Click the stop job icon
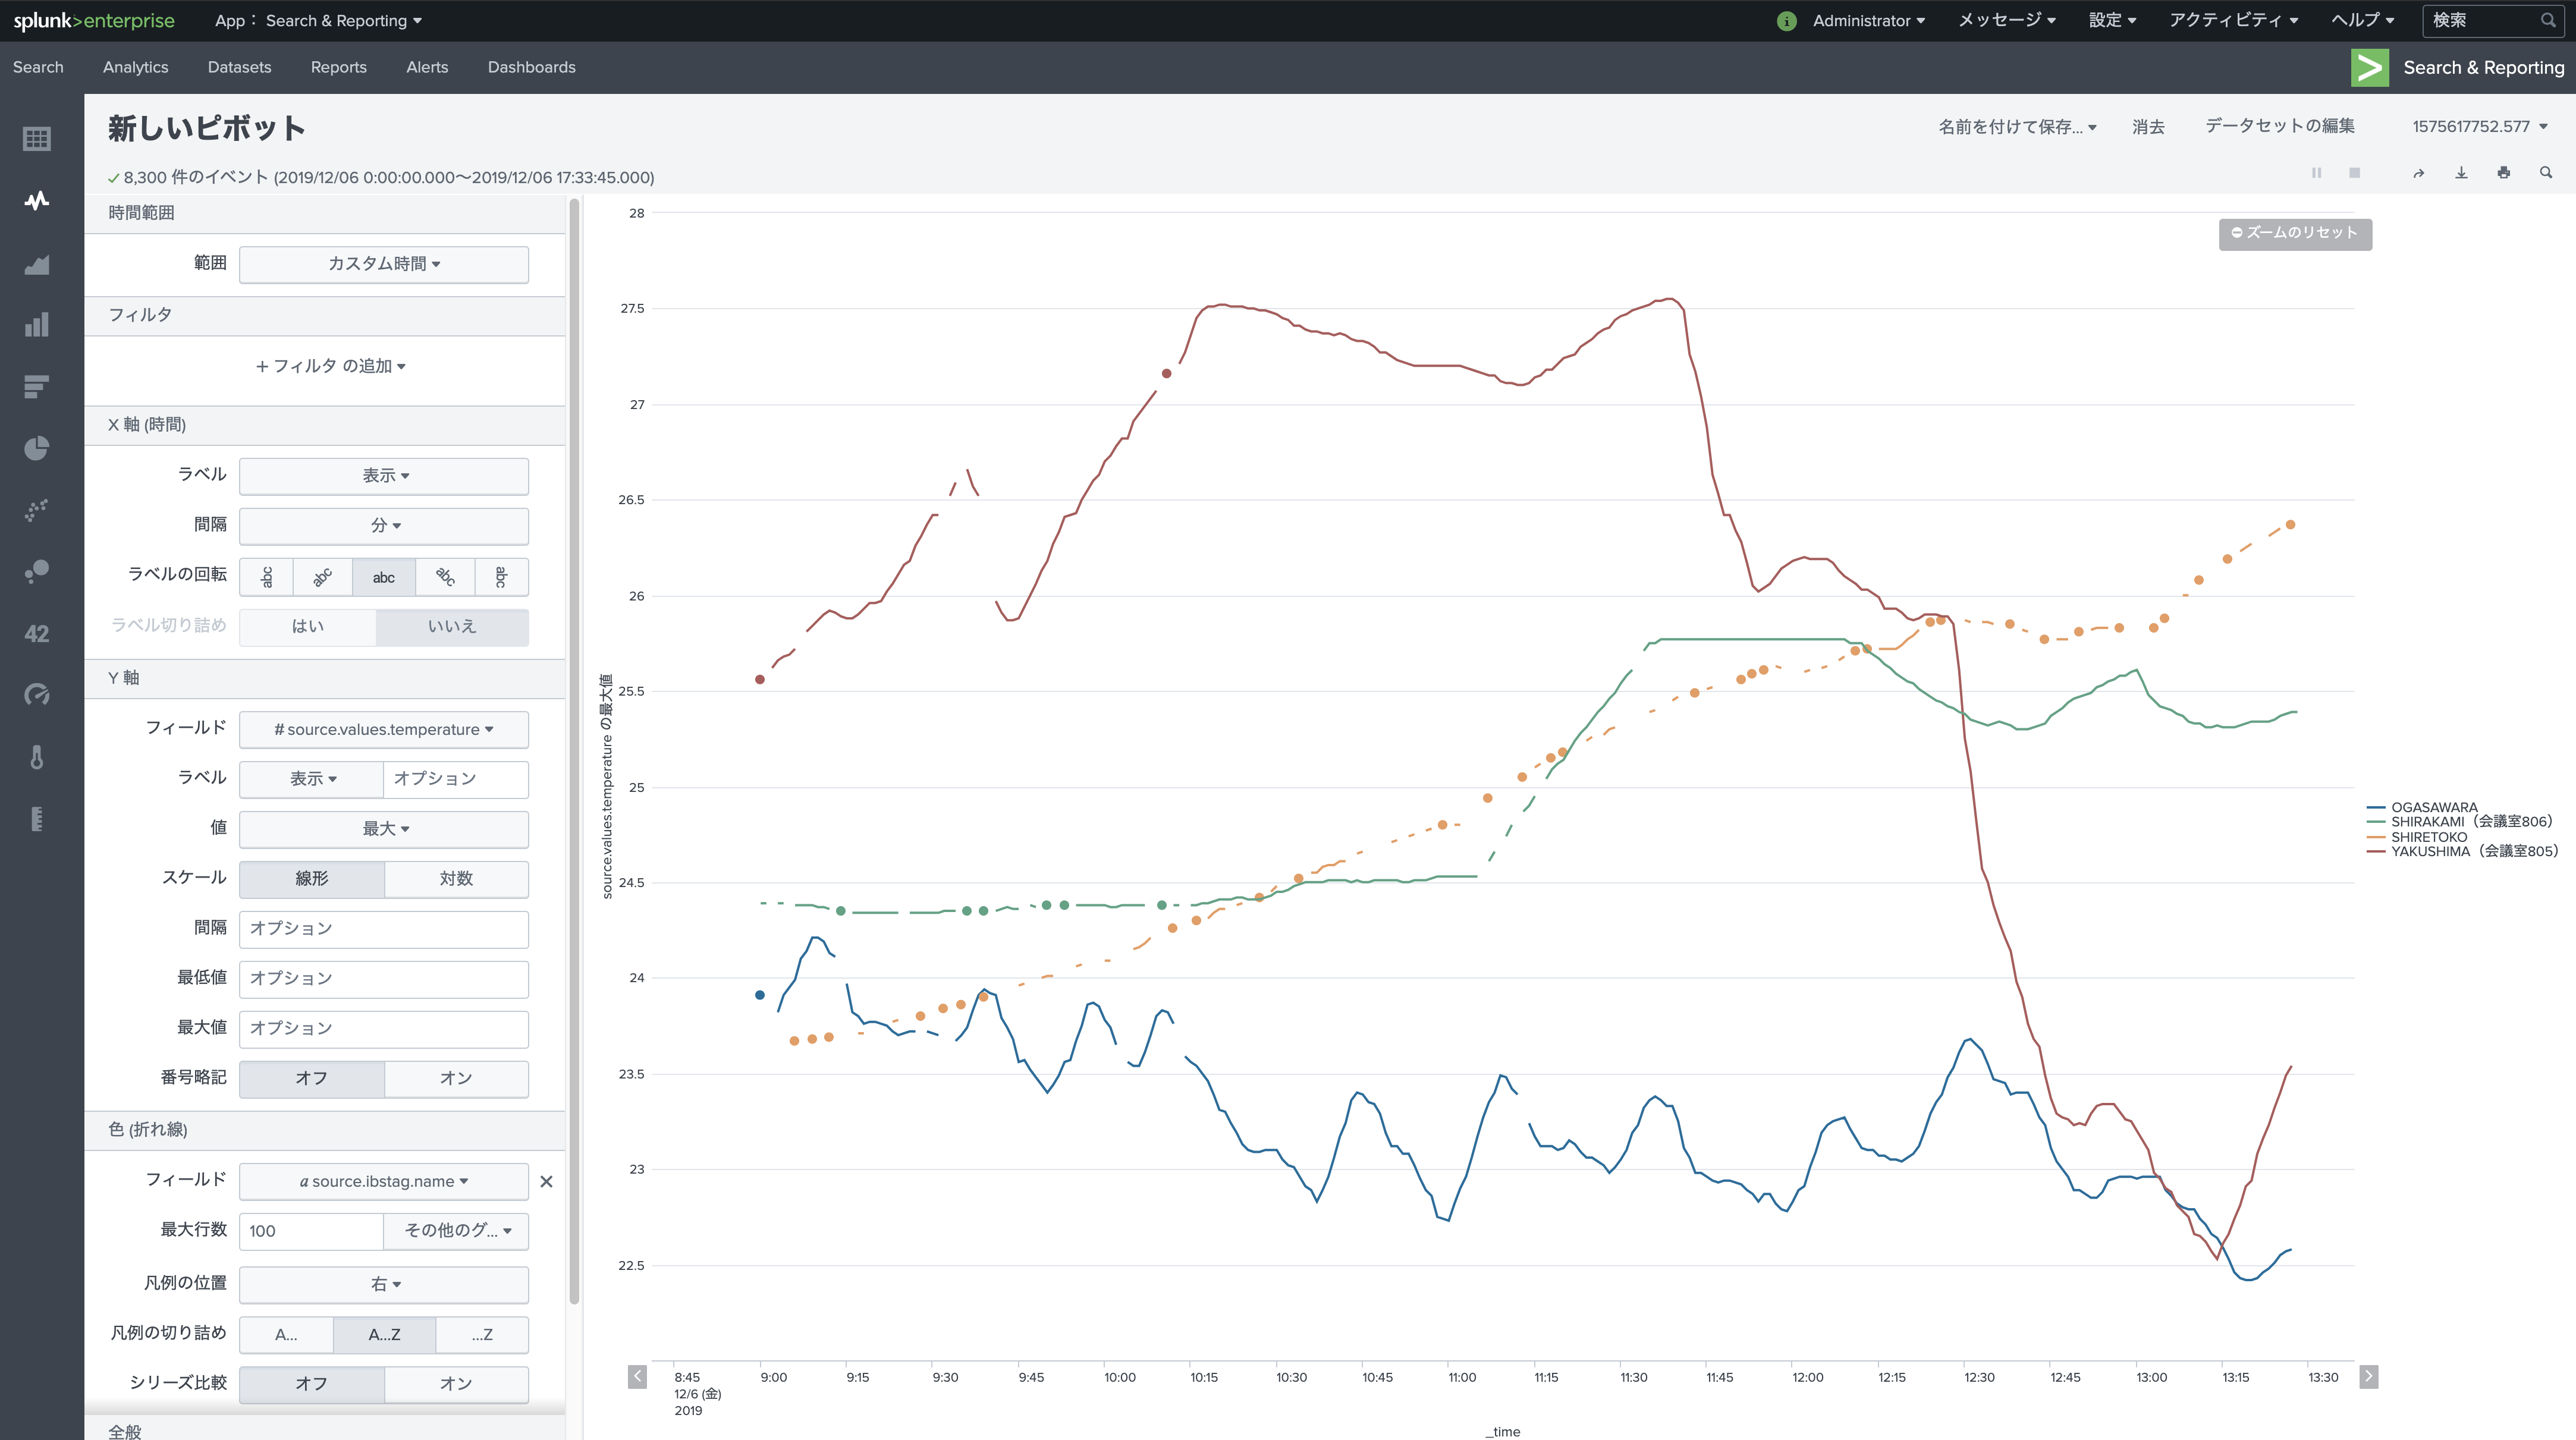 2355,173
